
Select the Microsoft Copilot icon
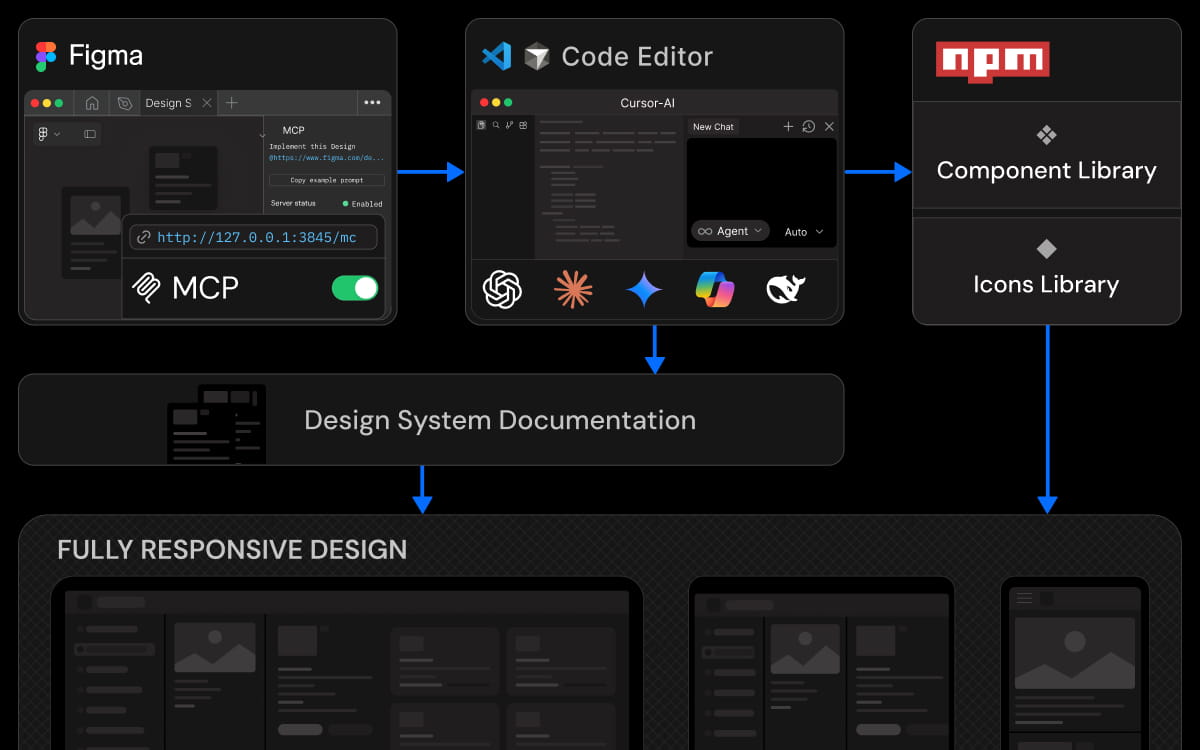point(716,289)
